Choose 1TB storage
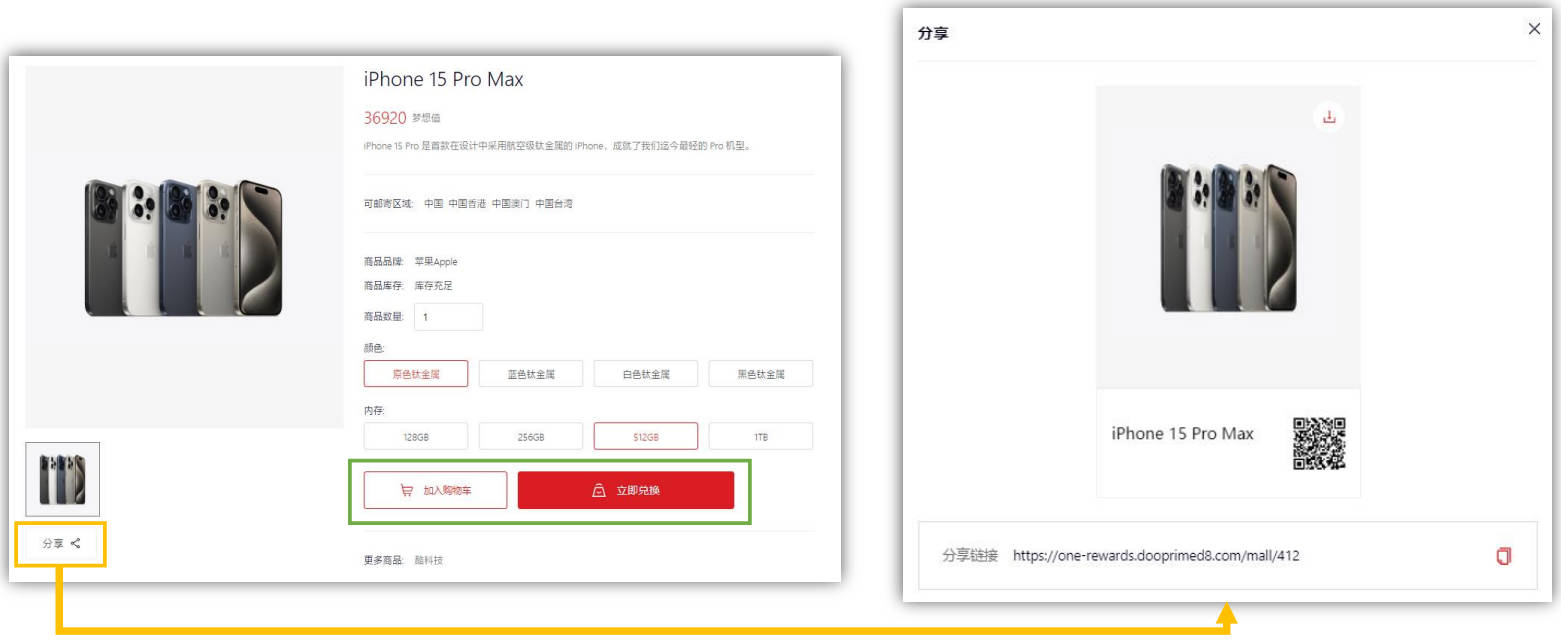Screen dimensions: 1561x640 761,437
